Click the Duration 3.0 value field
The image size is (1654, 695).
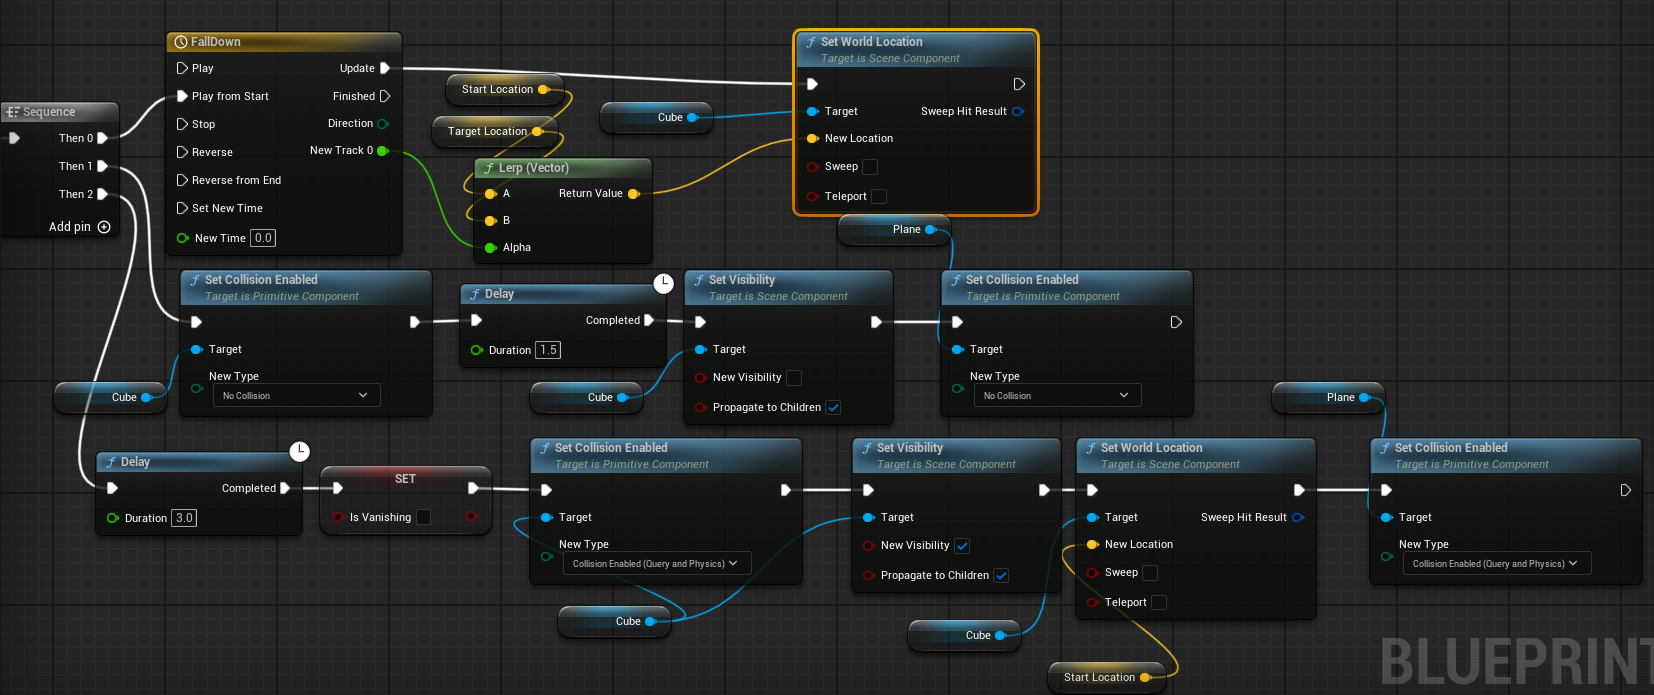(x=184, y=518)
